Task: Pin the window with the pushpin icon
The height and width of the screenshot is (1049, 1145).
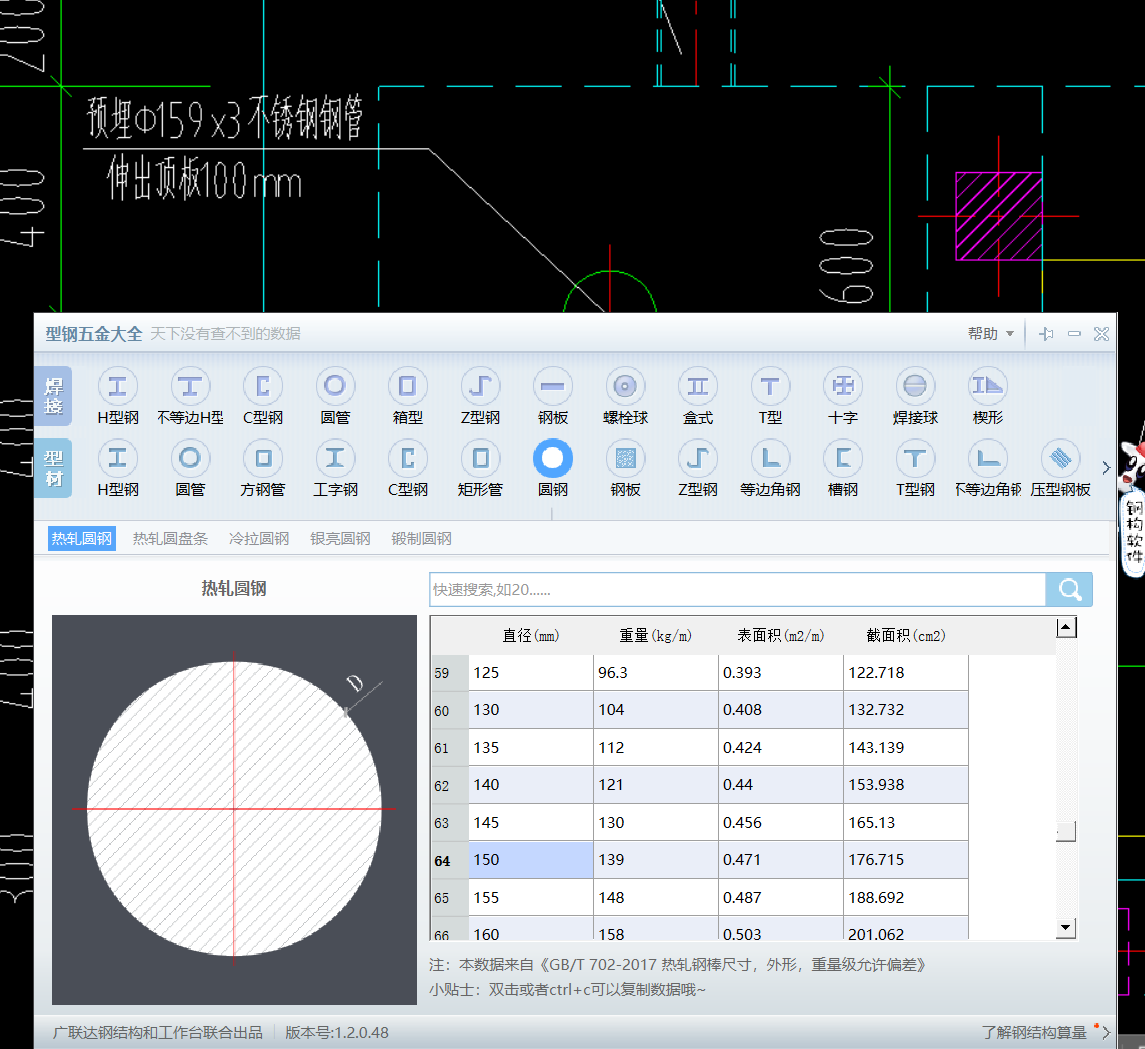Action: (x=1046, y=334)
